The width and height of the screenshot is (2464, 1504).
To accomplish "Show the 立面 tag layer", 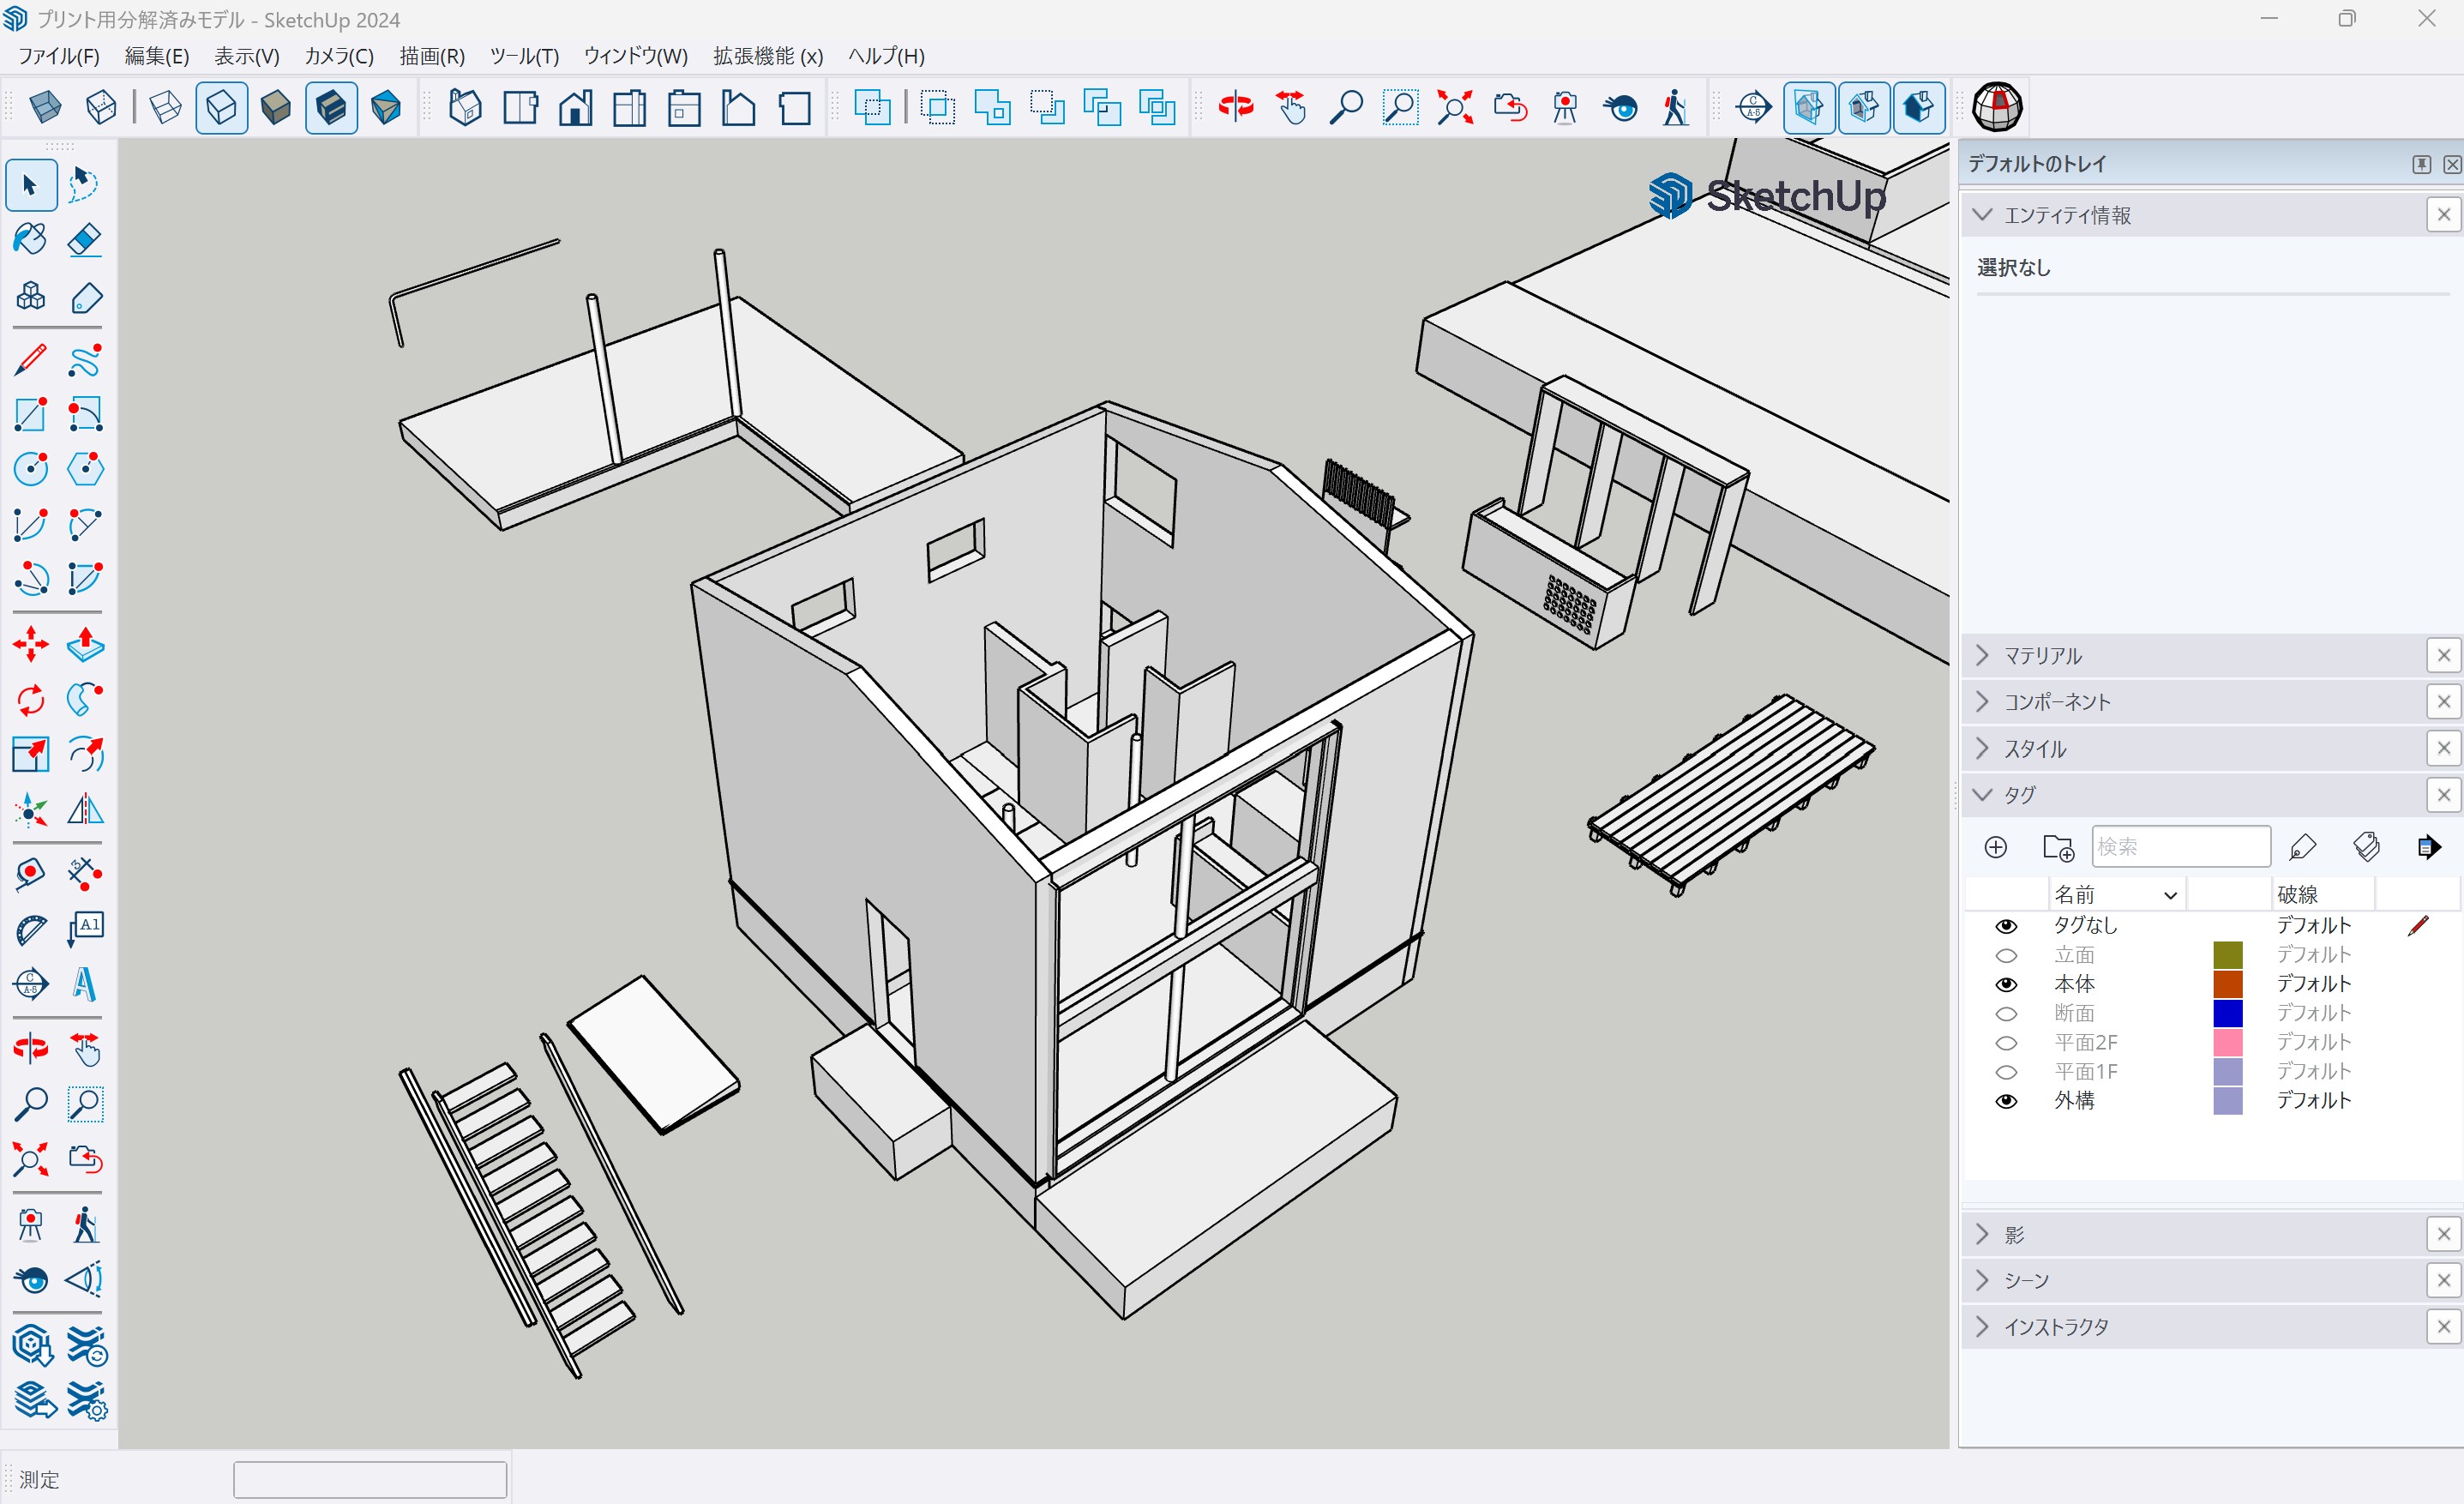I will [x=2006, y=955].
